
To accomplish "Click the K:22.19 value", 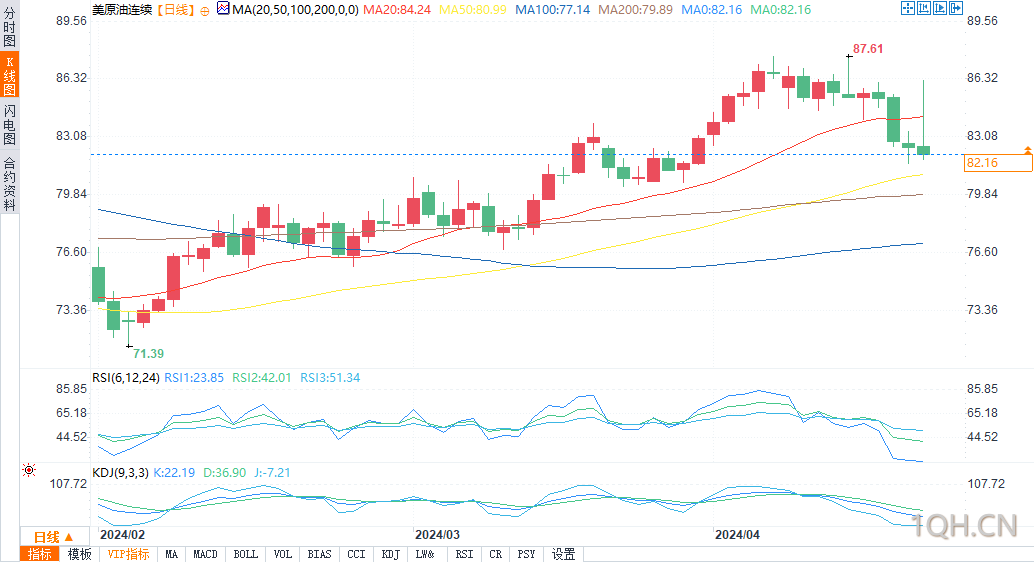I will tap(174, 473).
